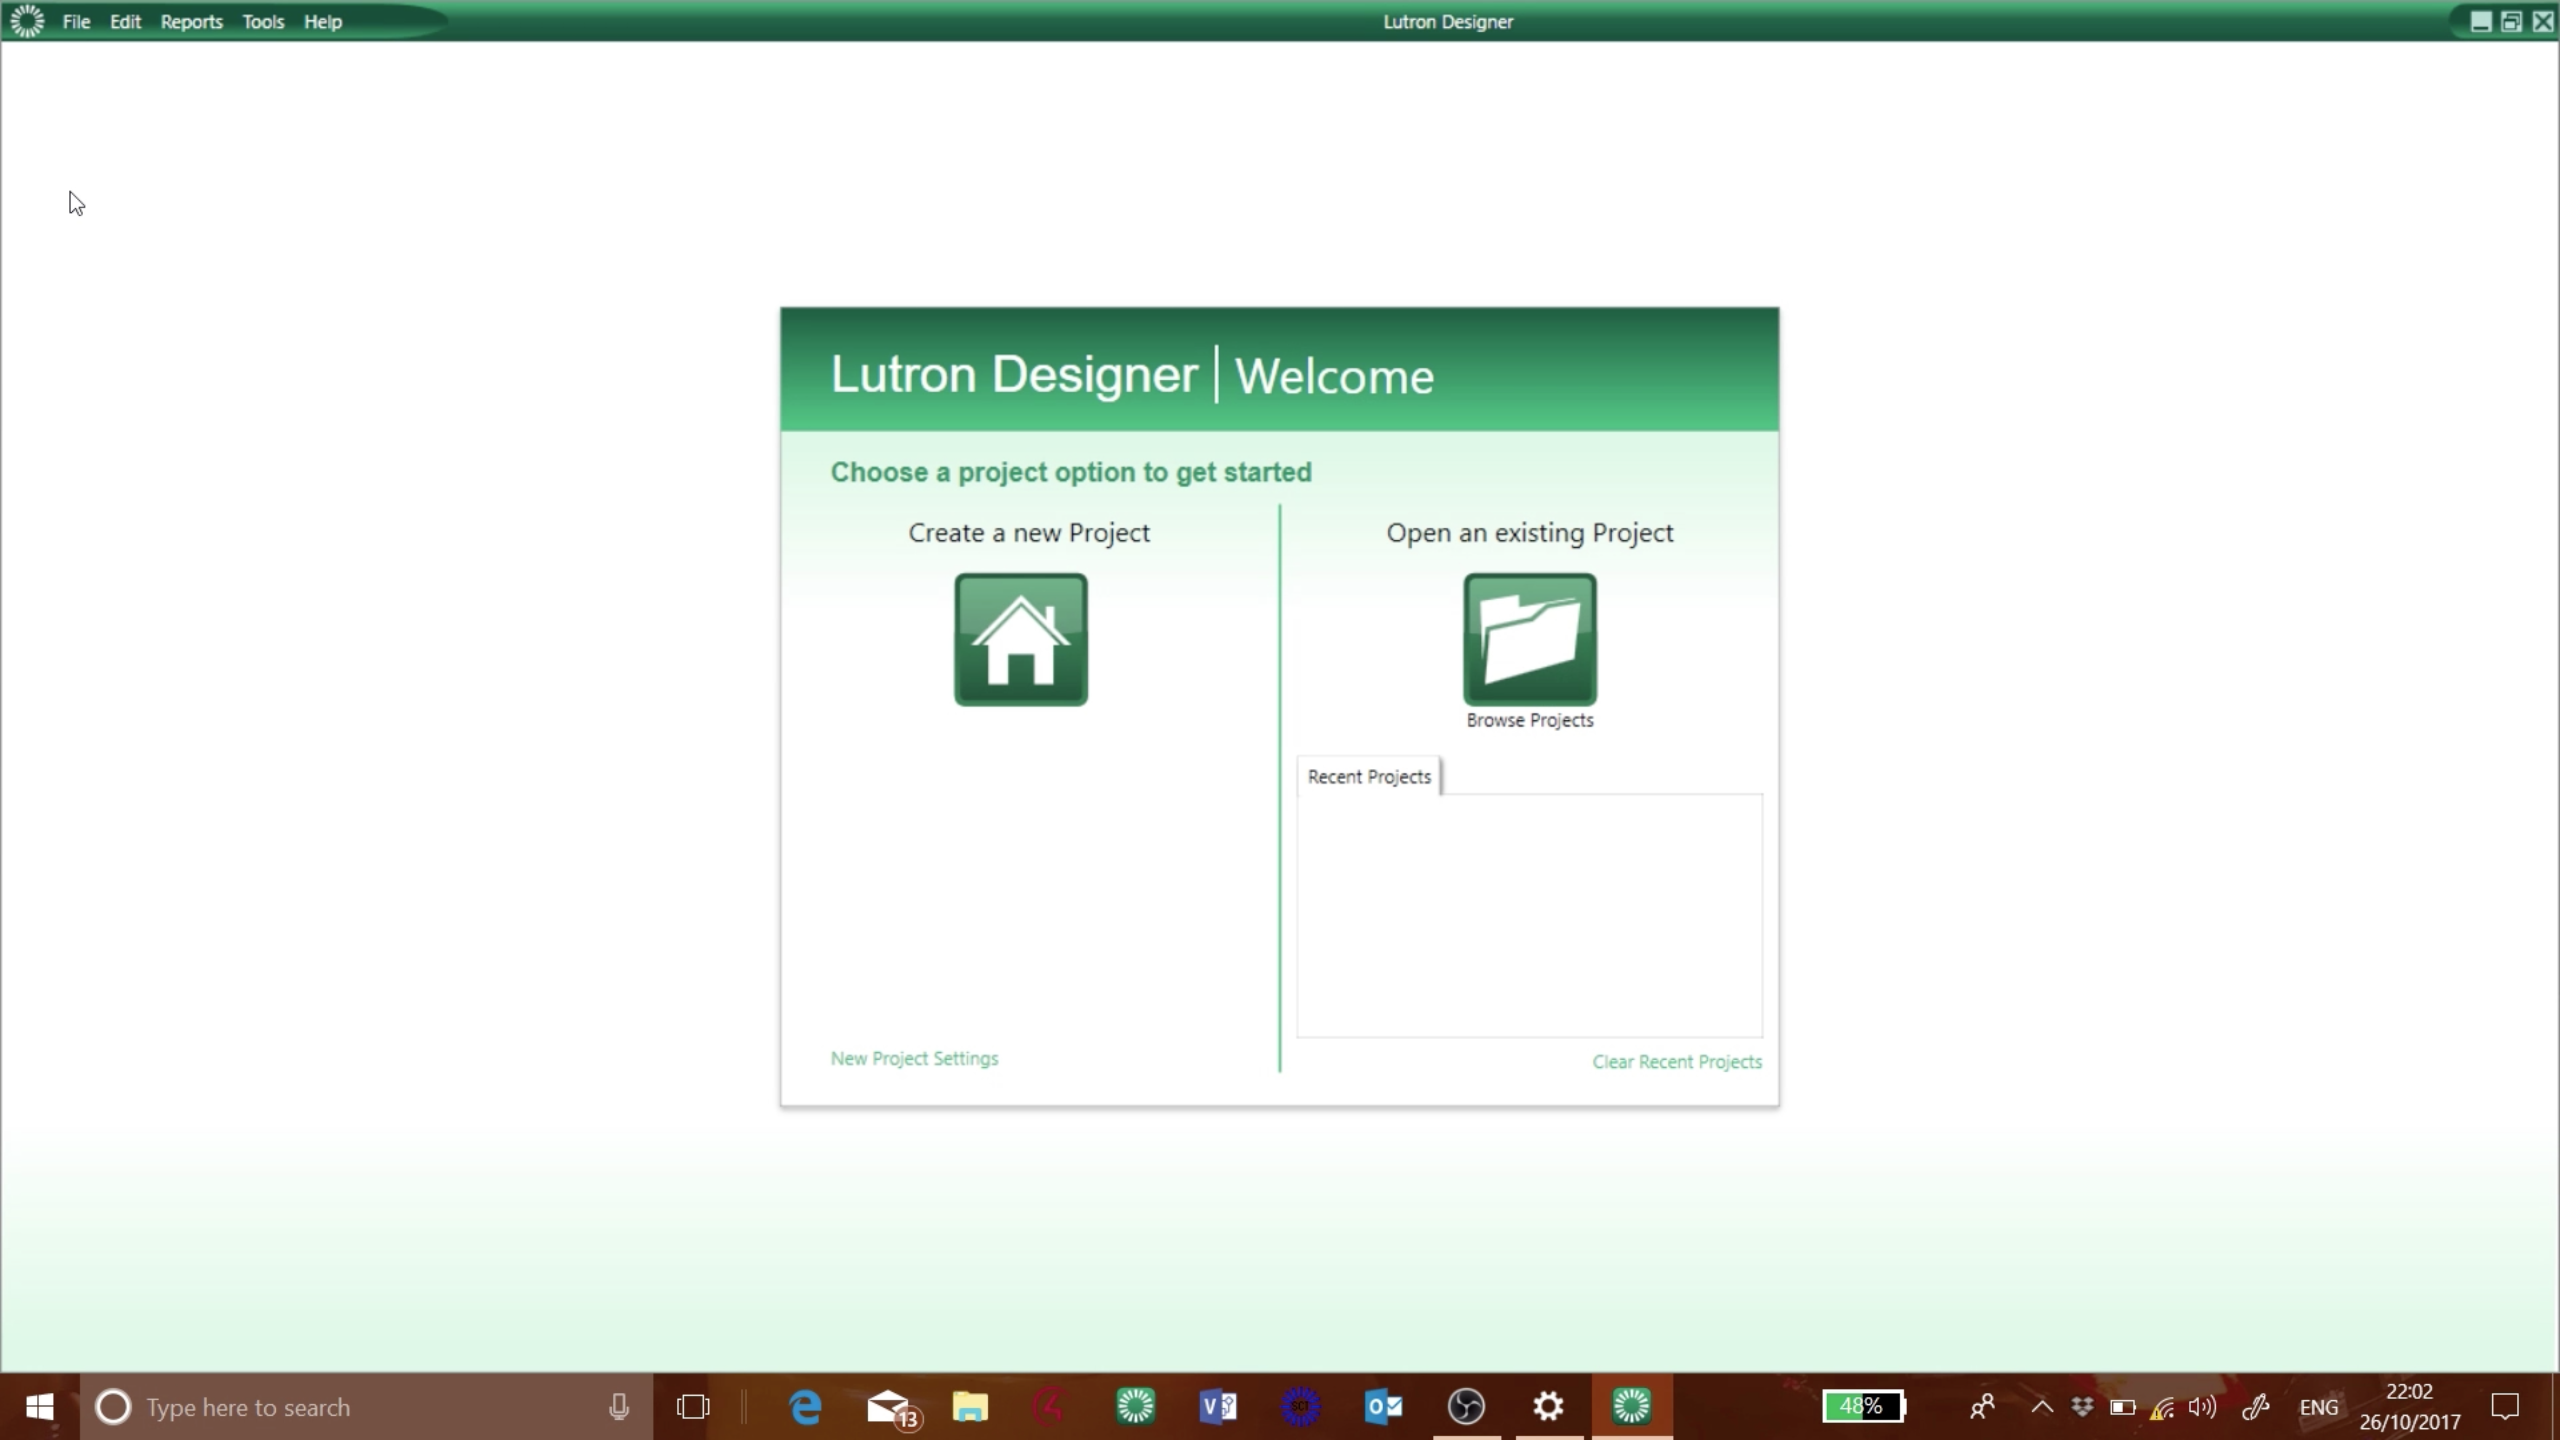Click the 48% battery indicator
Screen dimensions: 2560x1440
point(1863,1406)
